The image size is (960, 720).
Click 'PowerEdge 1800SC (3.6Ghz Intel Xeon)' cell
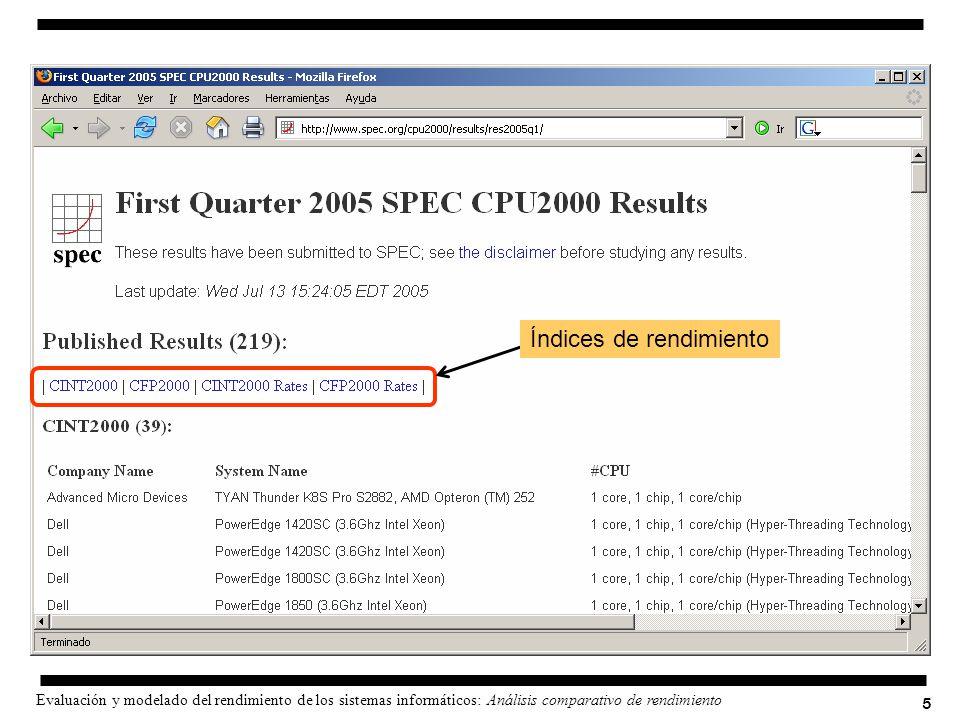pyautogui.click(x=330, y=578)
